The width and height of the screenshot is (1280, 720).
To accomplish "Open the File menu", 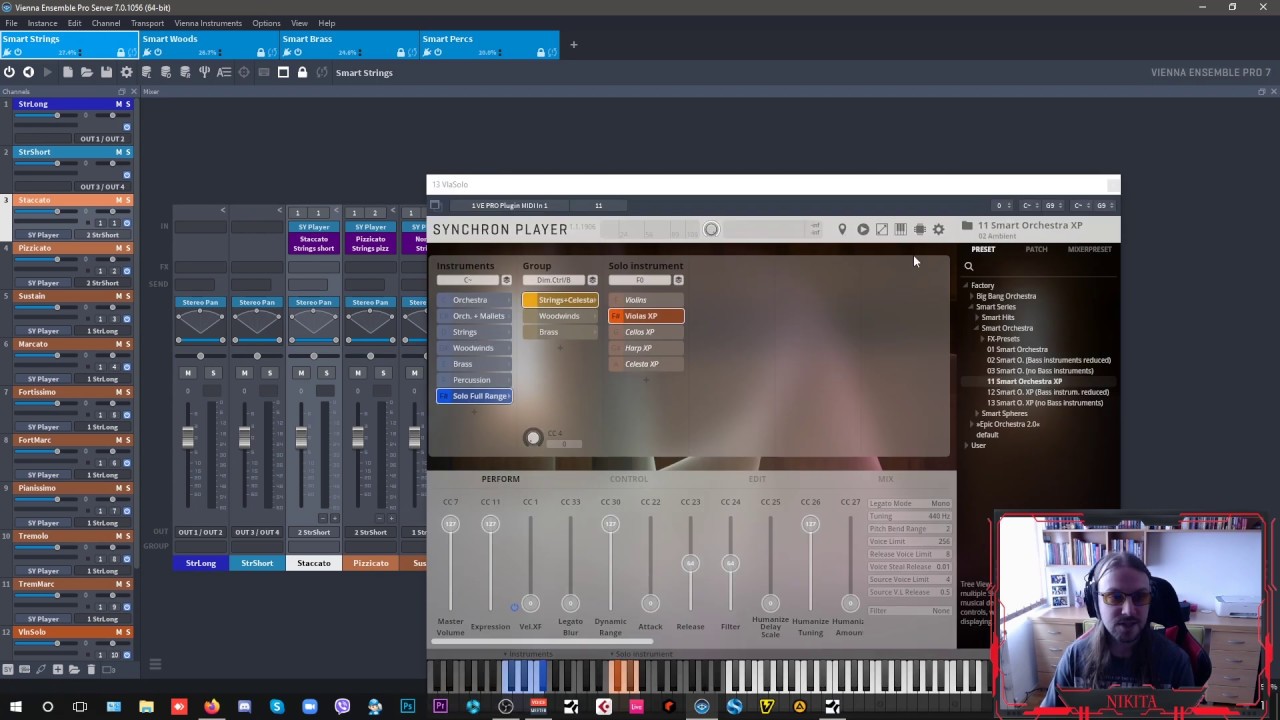I will pos(11,23).
